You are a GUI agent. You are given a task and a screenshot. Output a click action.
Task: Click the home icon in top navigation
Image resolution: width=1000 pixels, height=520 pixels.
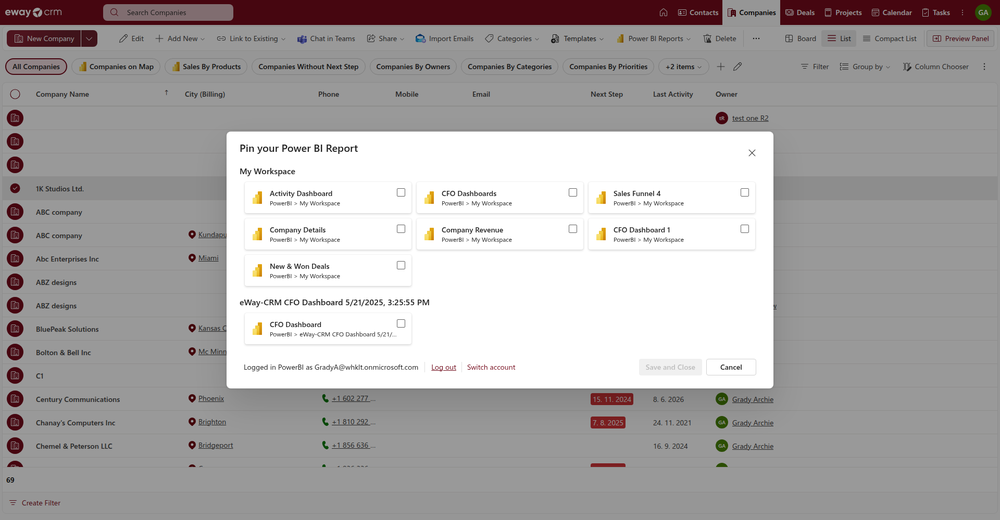(663, 12)
